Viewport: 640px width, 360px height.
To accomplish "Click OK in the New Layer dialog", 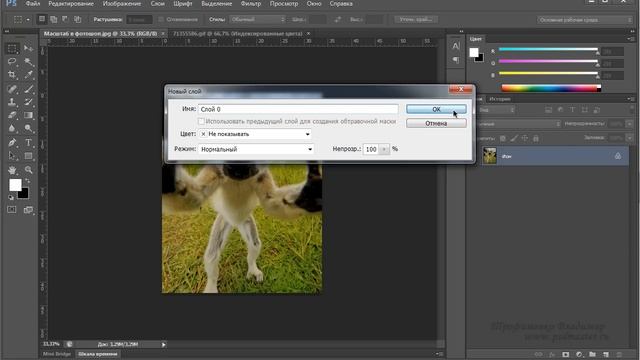I will (436, 109).
